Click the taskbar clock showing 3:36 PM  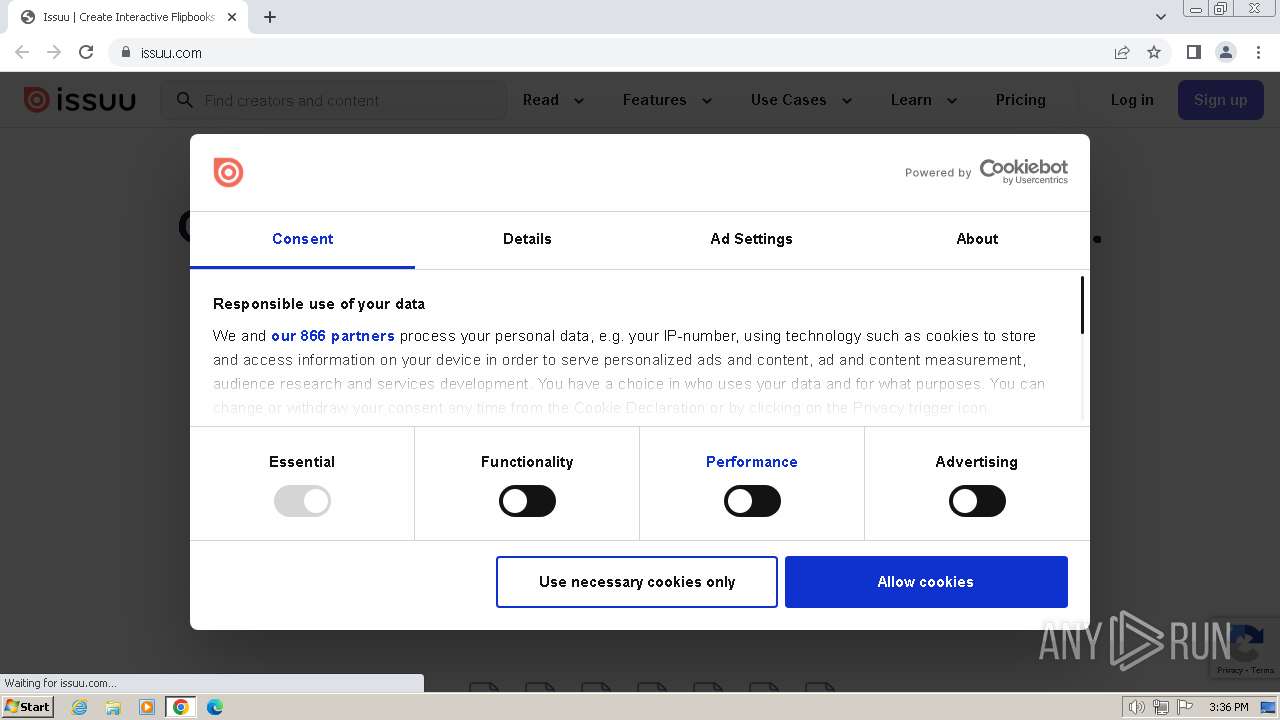click(x=1228, y=707)
